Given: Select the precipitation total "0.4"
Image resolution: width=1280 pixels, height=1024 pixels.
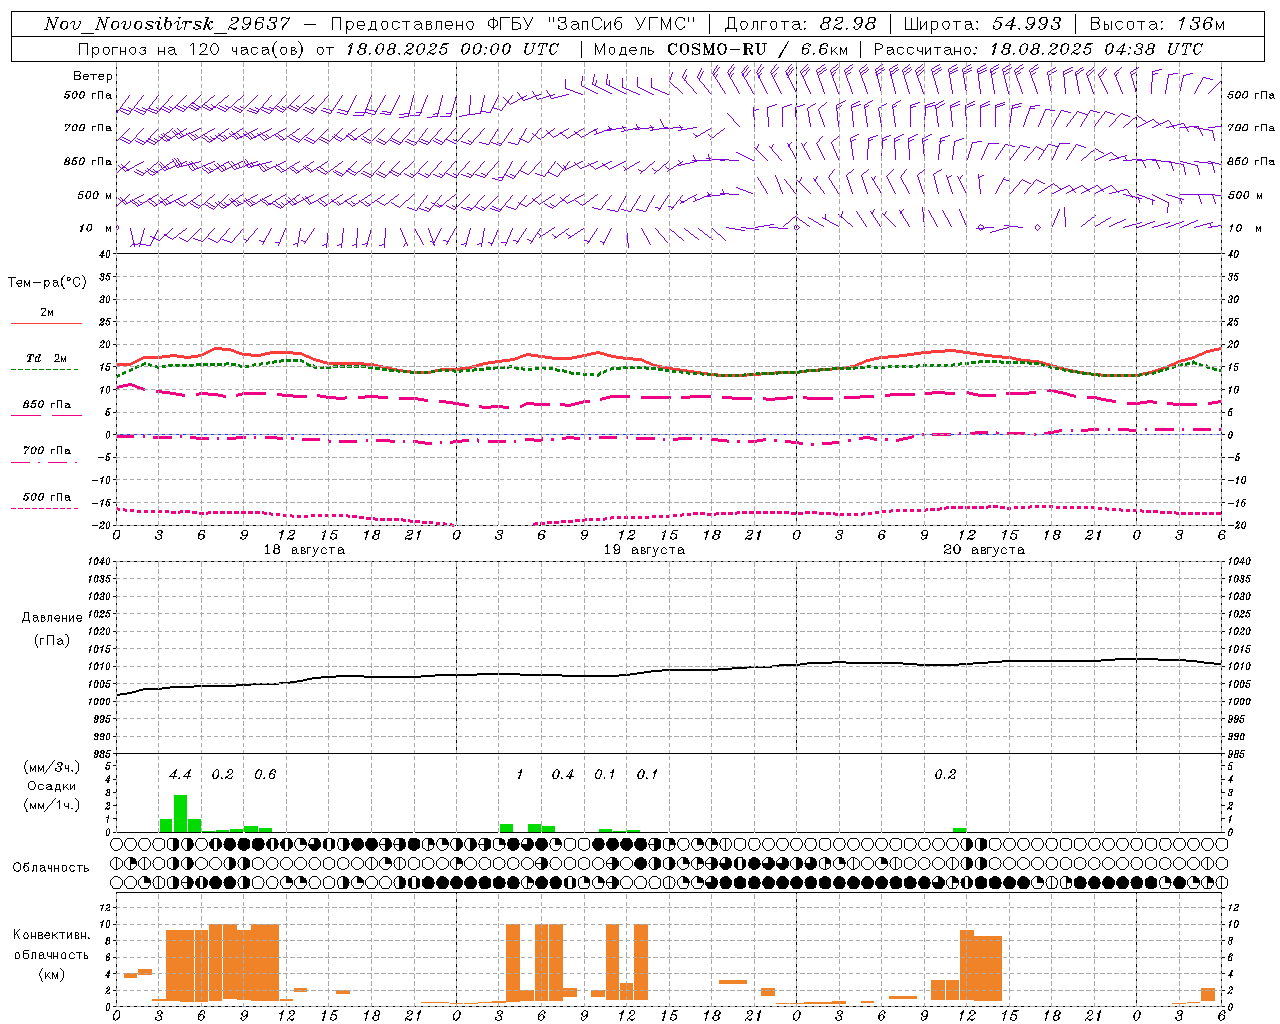Looking at the screenshot, I should point(563,774).
